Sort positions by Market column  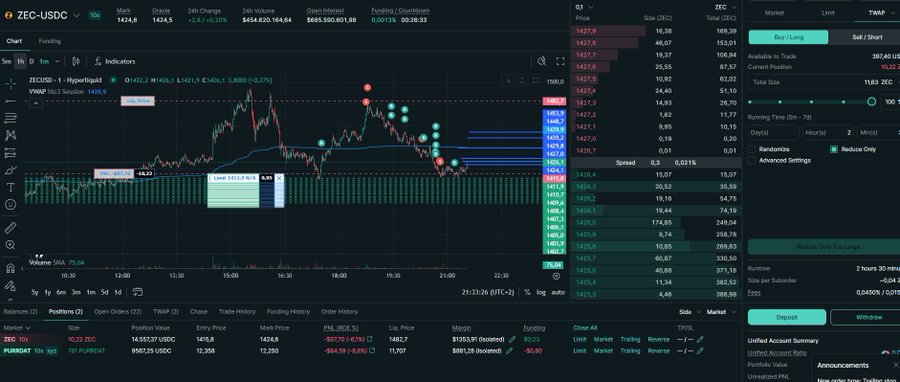[x=17, y=328]
